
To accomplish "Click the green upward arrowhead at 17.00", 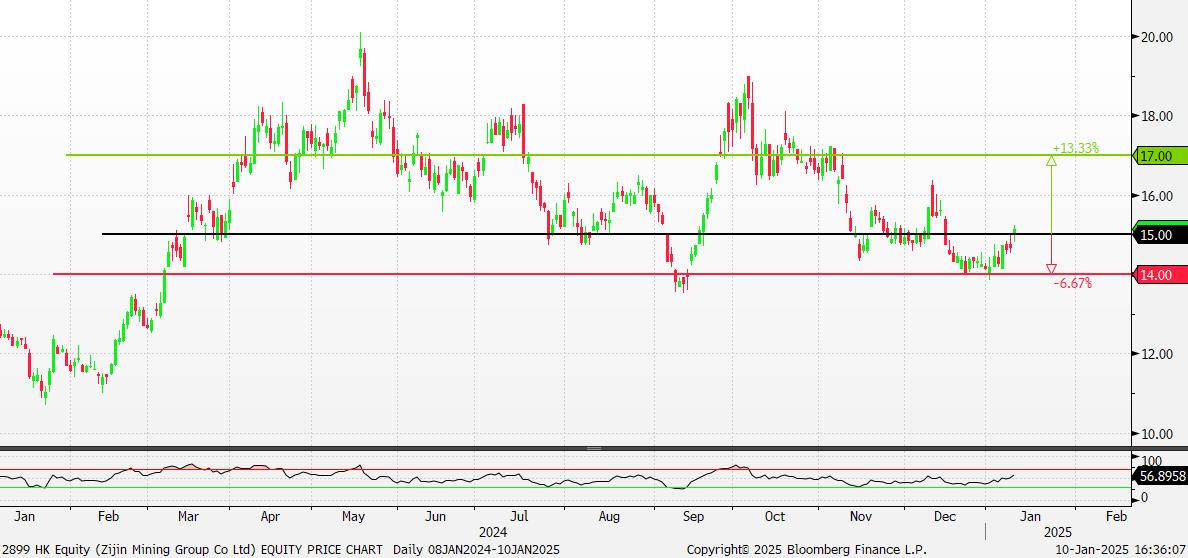I will coord(1051,160).
